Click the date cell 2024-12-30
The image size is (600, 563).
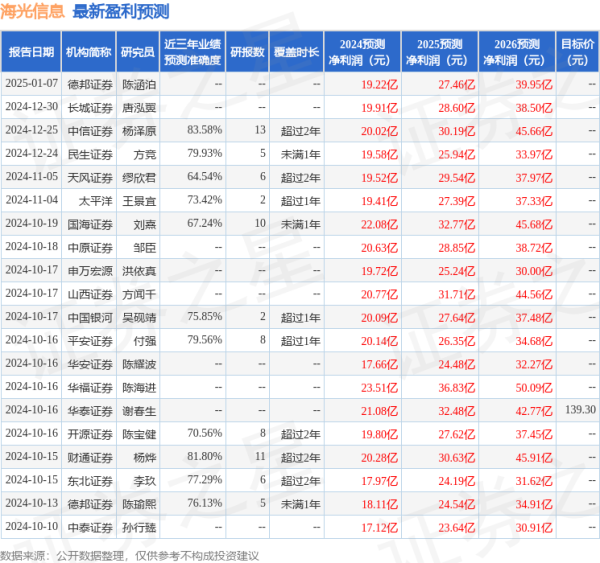[31, 107]
